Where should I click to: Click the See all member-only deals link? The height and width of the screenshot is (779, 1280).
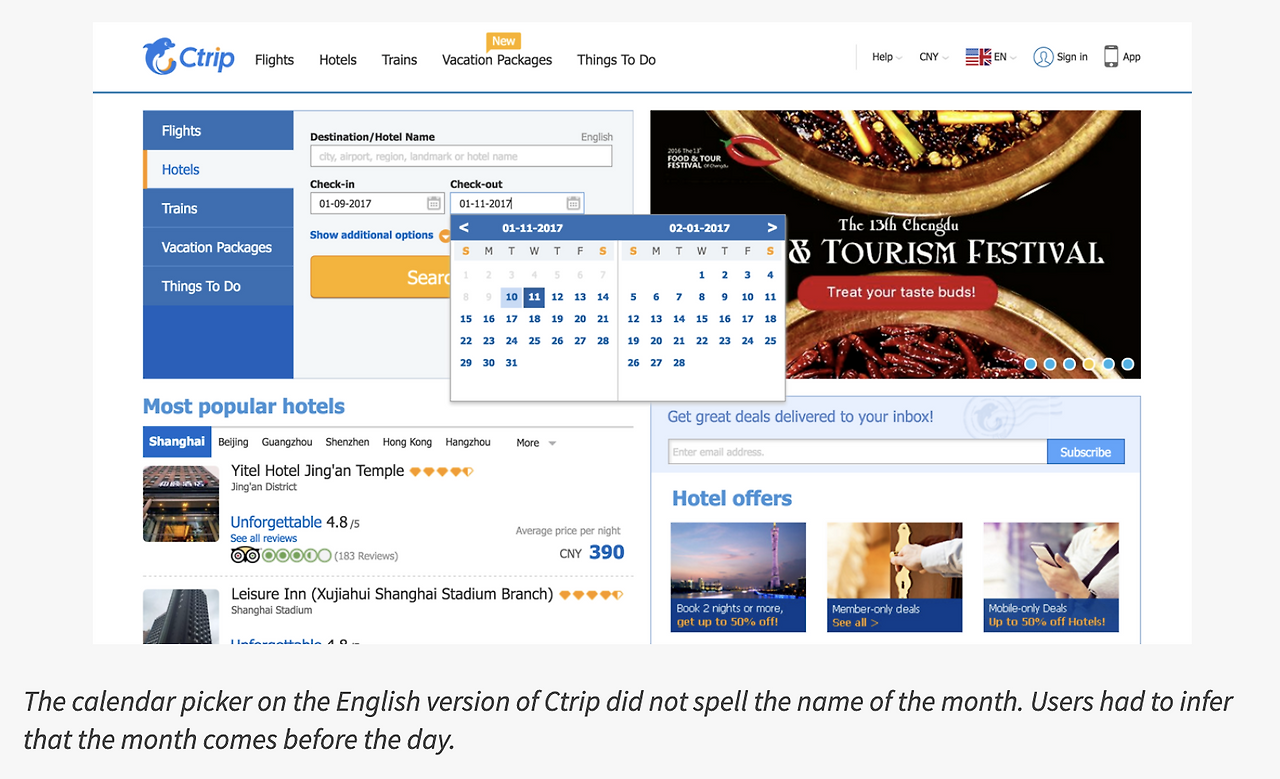pyautogui.click(x=855, y=623)
